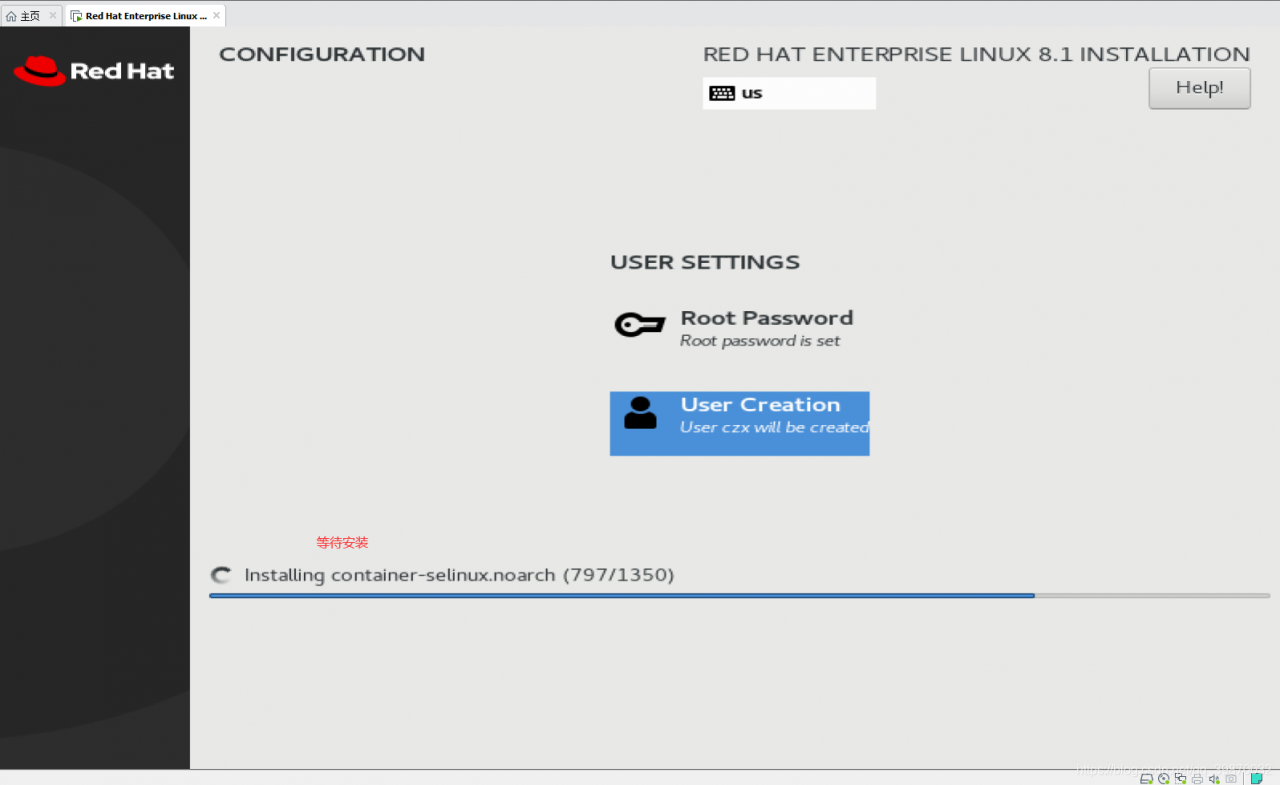This screenshot has height=785, width=1280.
Task: Click the keyboard layout icon
Action: point(721,93)
